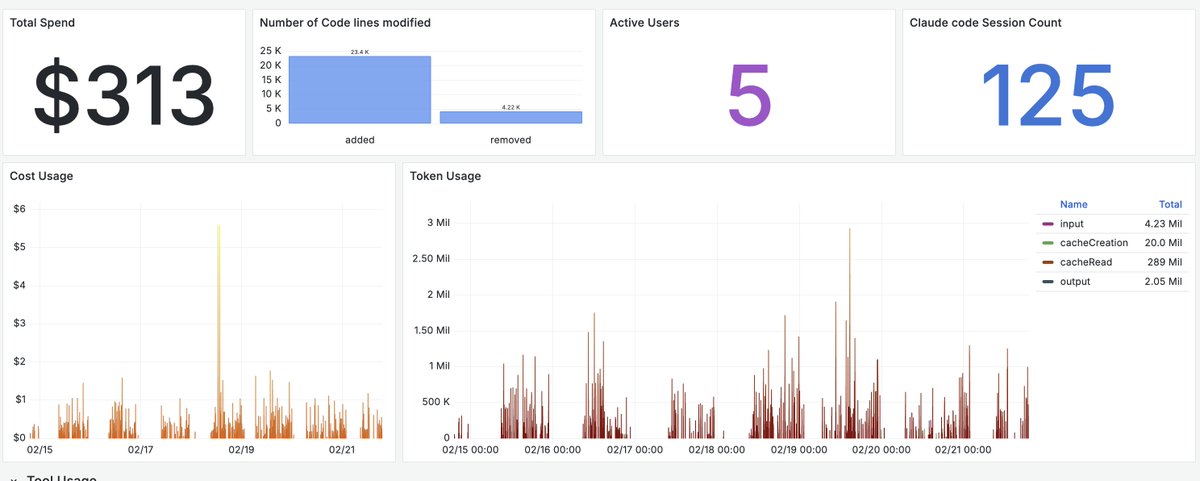Click the removed label under the bar chart

510,140
